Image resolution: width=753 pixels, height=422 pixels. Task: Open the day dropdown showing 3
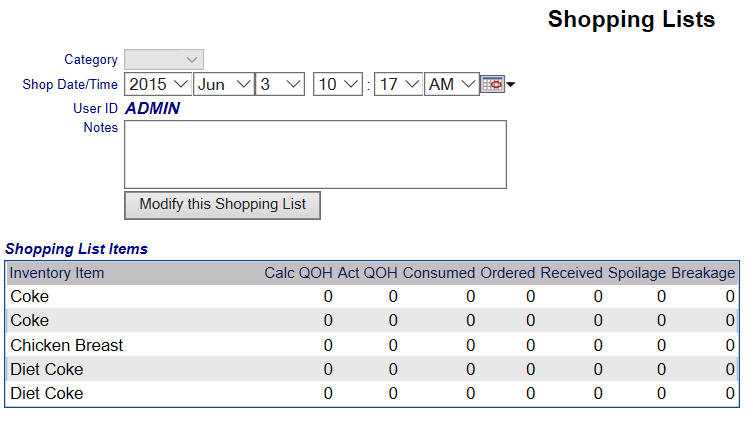pyautogui.click(x=280, y=84)
